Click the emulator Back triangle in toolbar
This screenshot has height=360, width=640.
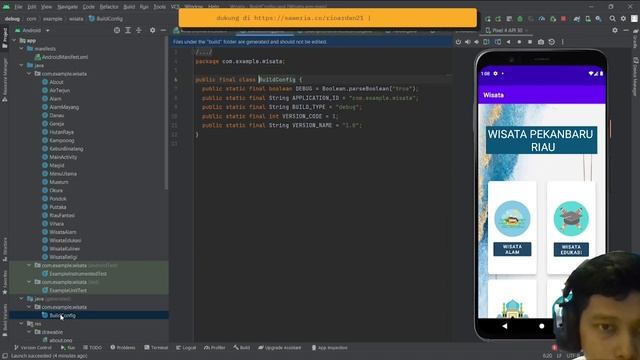click(508, 42)
